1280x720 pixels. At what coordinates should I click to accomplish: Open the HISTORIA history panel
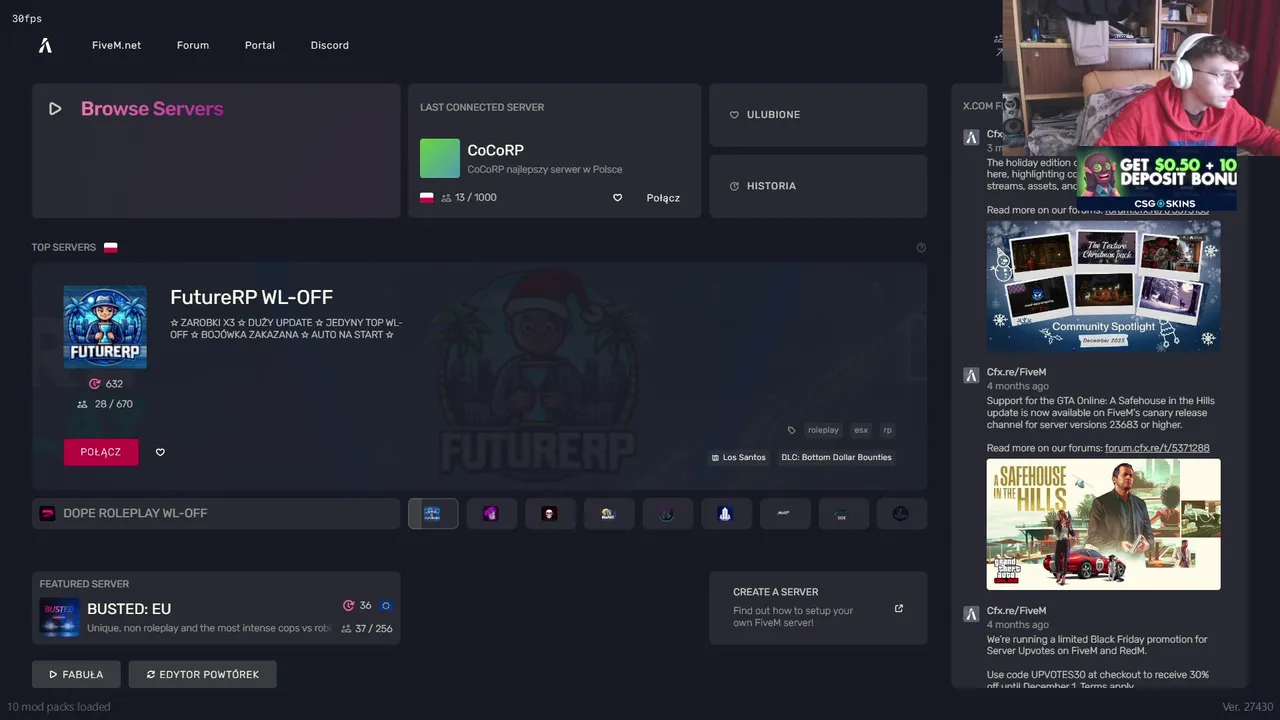tap(818, 186)
